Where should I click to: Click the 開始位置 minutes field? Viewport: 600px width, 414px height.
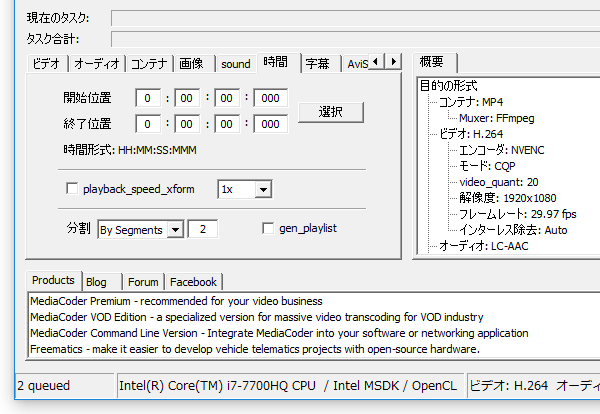coord(187,98)
